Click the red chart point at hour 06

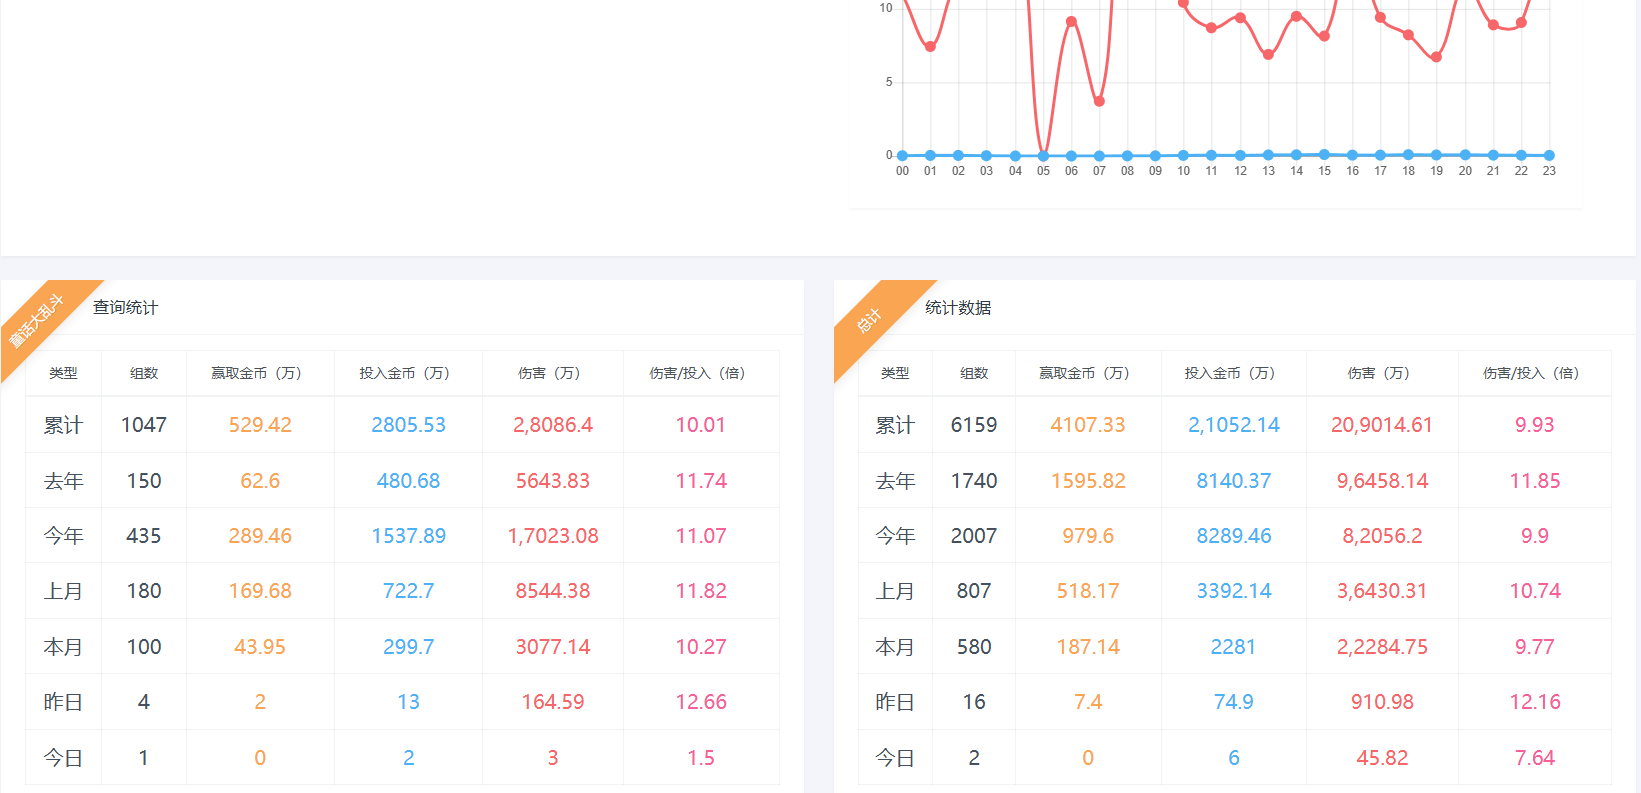pos(1071,21)
